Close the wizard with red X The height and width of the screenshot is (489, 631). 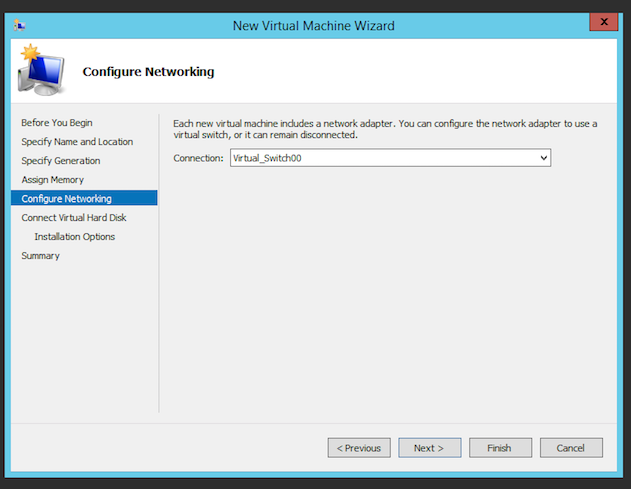pos(604,22)
